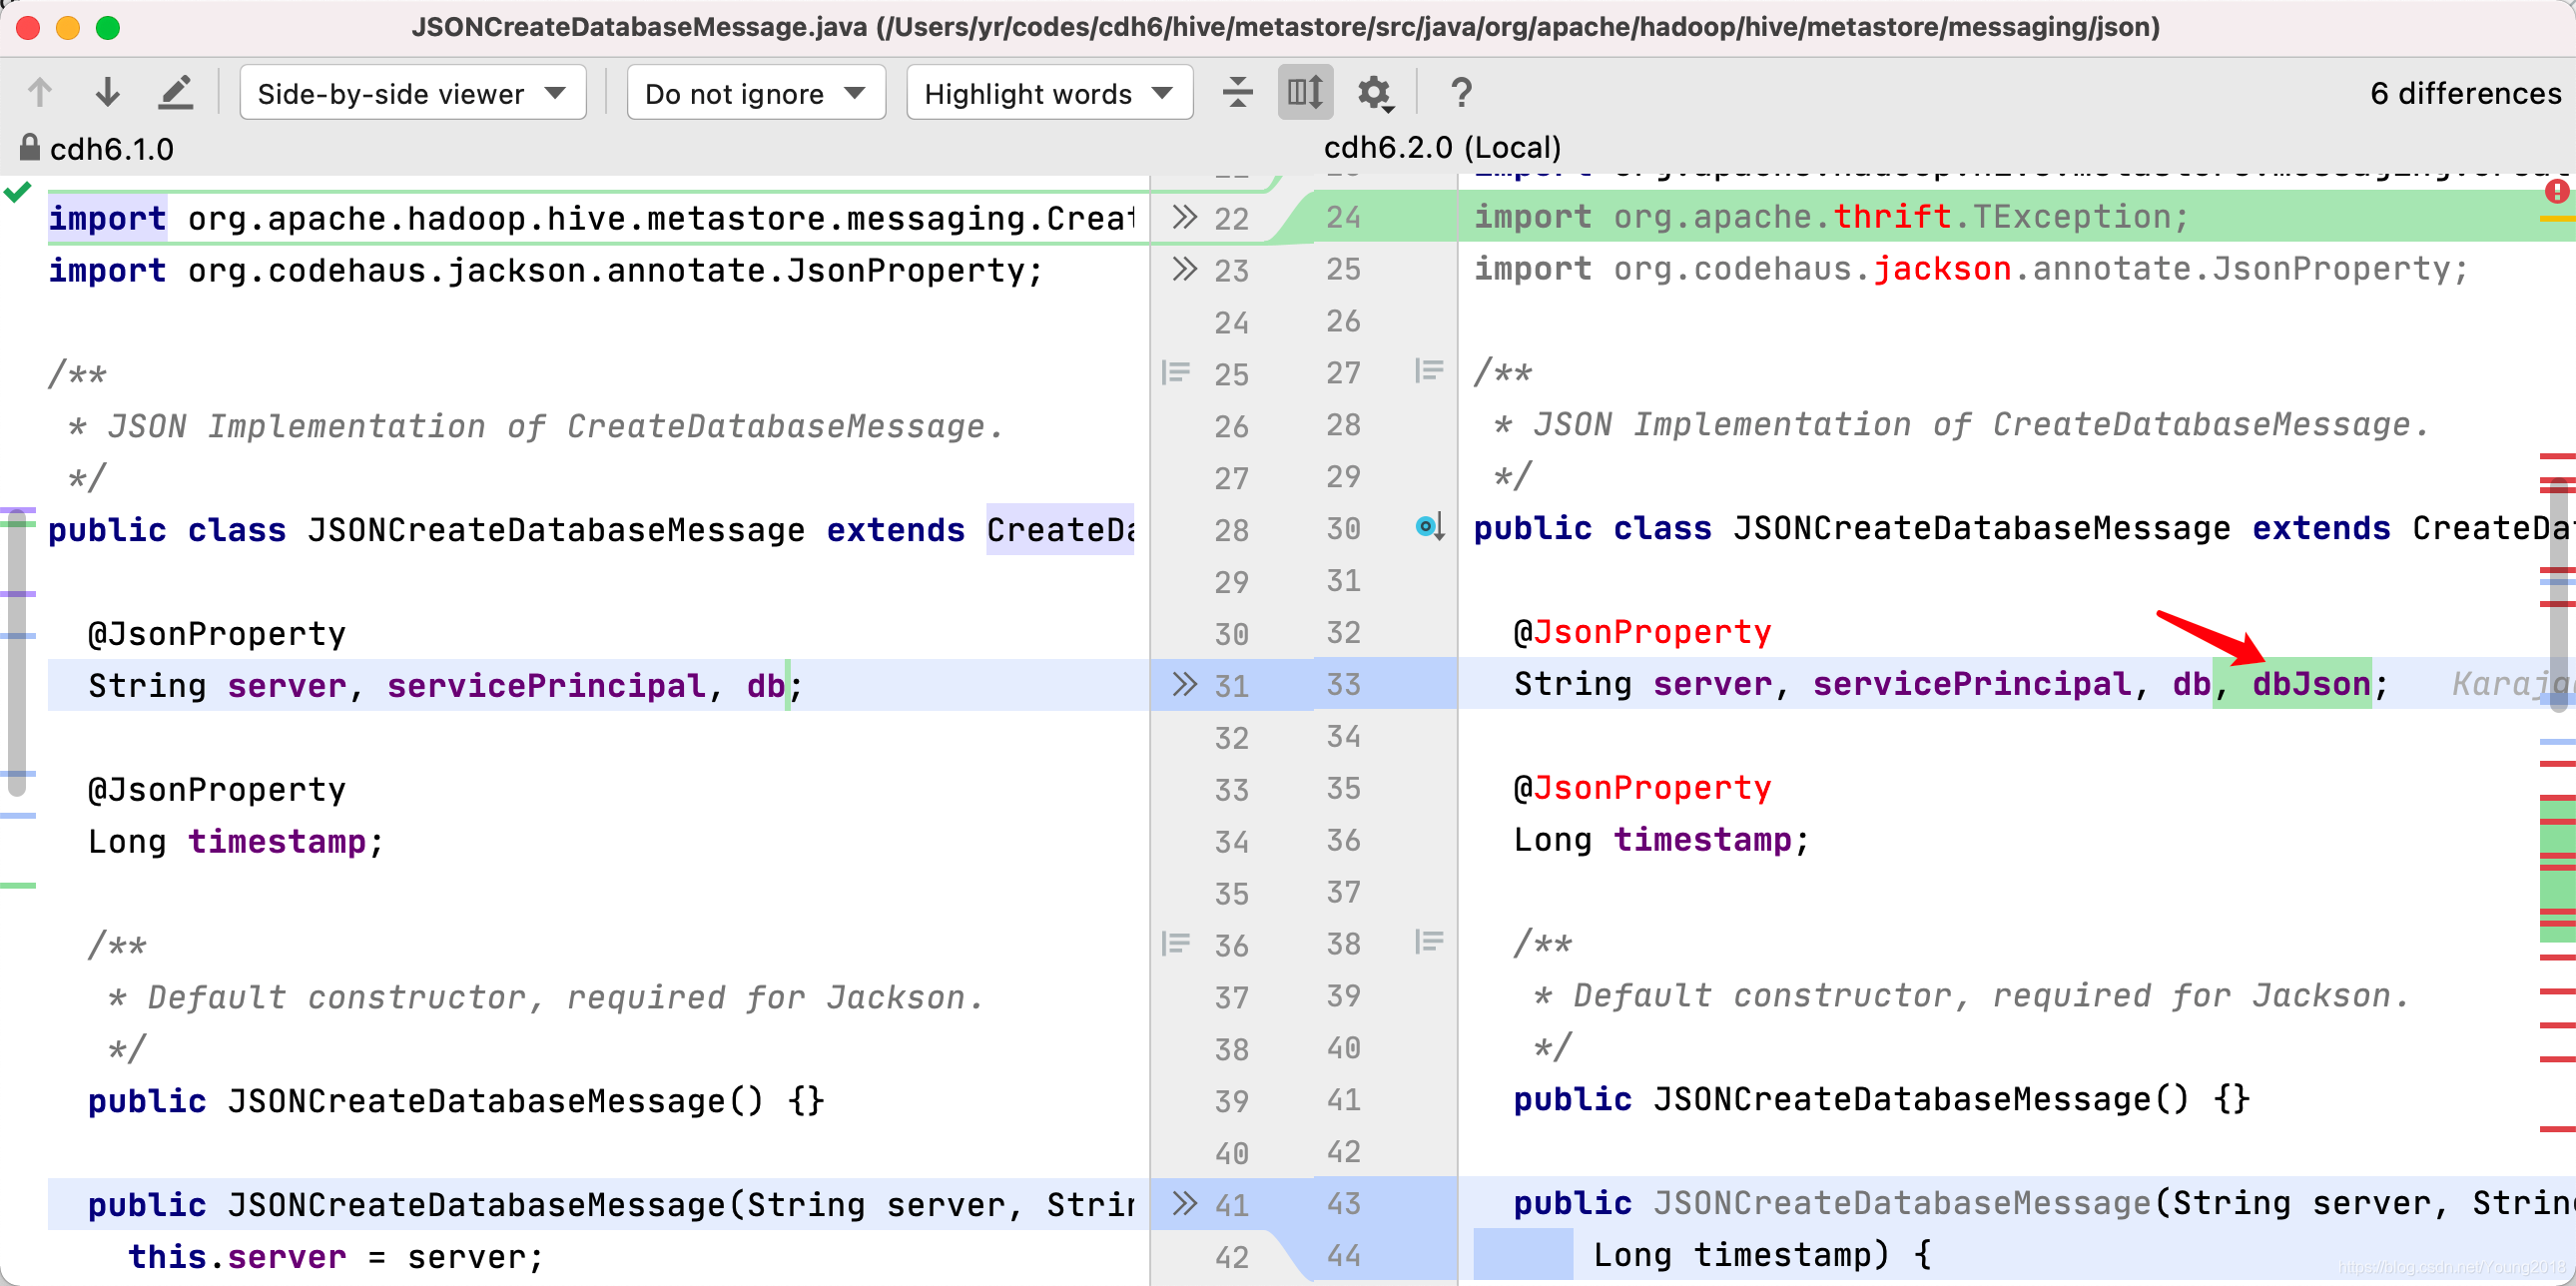Open Highlight words dropdown

point(1048,93)
